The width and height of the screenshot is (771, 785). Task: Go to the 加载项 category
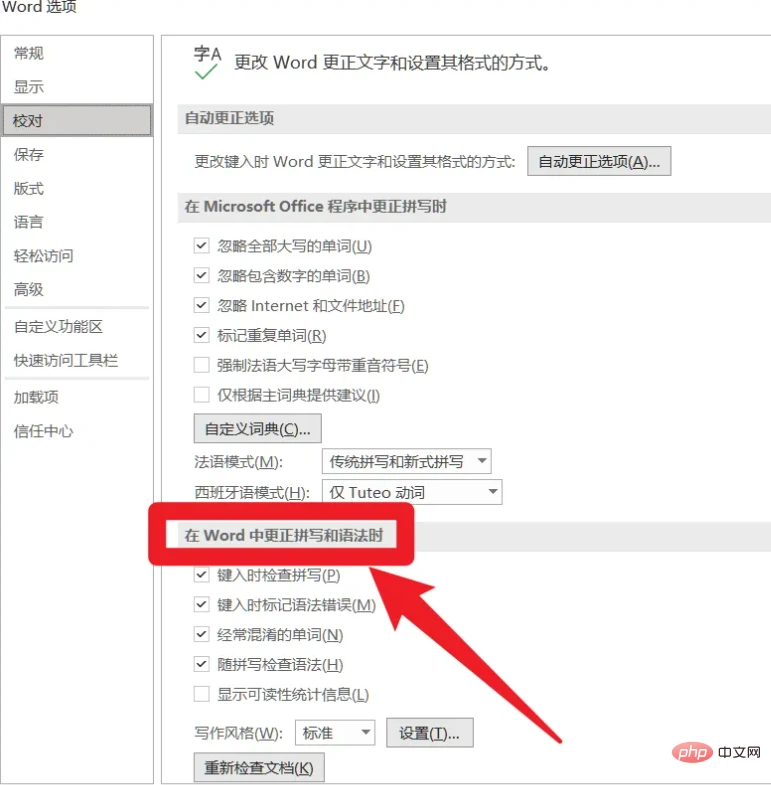pos(36,397)
